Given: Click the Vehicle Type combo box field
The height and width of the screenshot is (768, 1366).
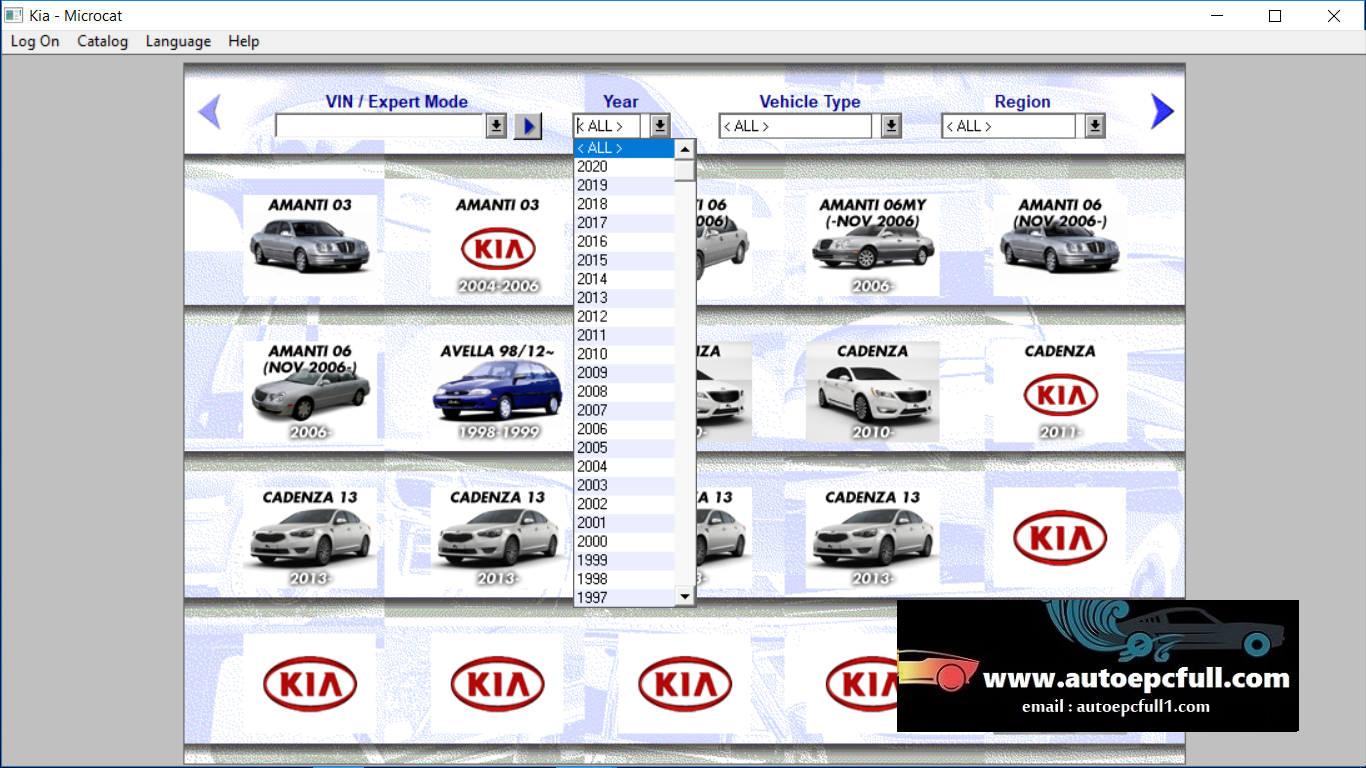Looking at the screenshot, I should click(x=796, y=126).
